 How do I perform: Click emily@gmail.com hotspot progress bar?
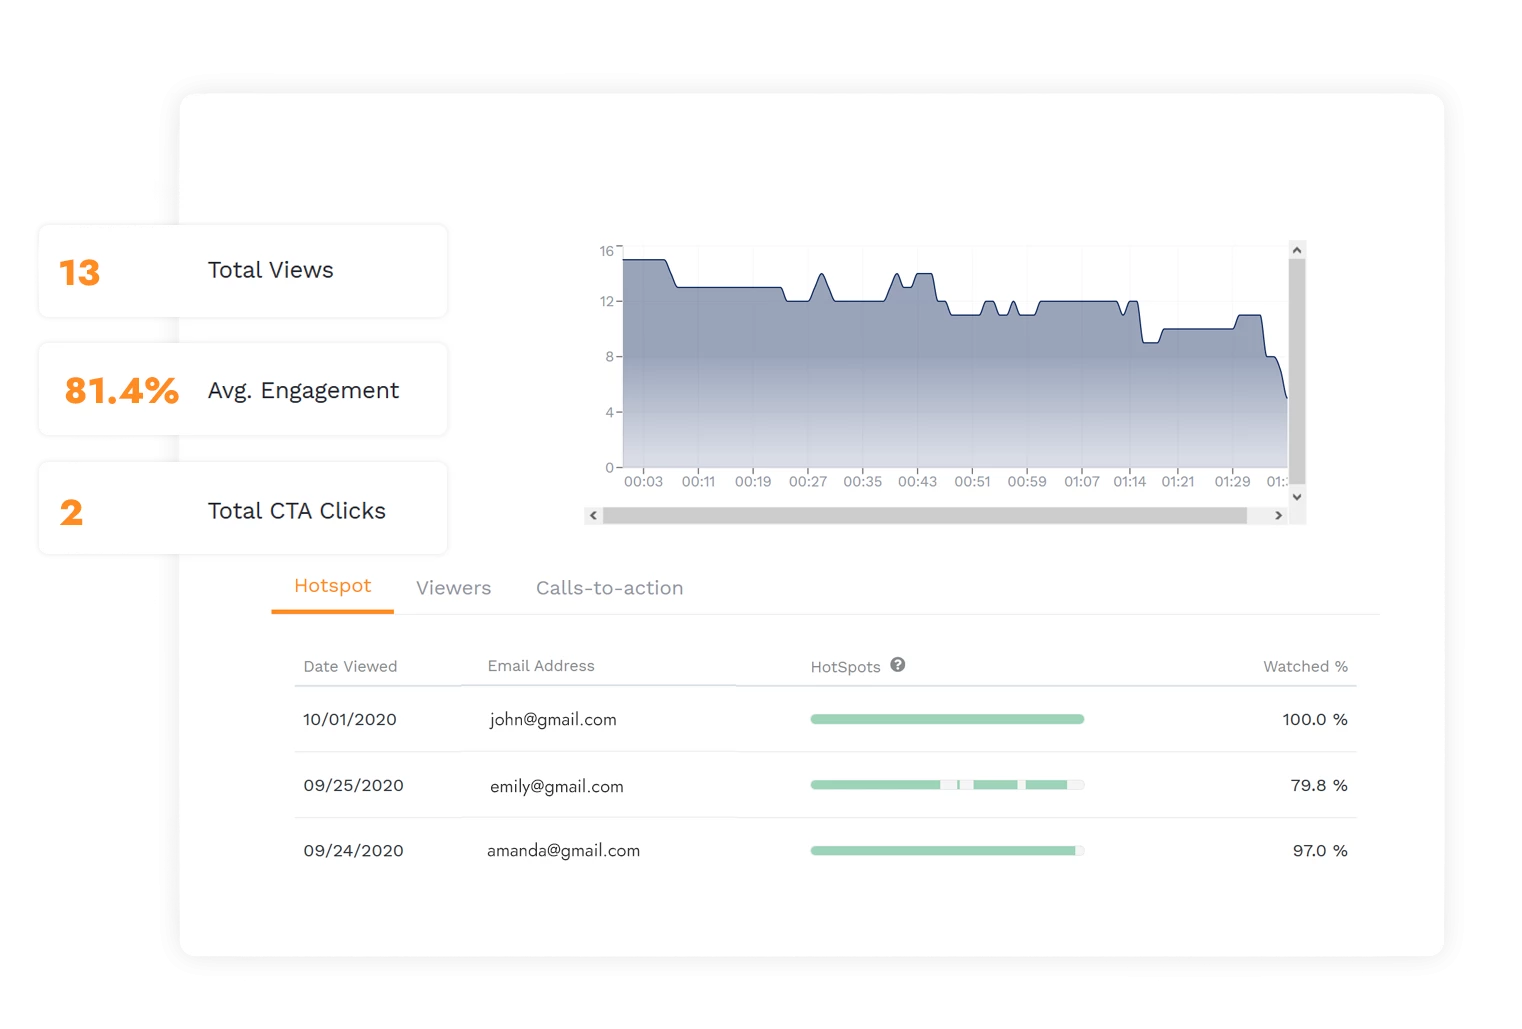[947, 785]
